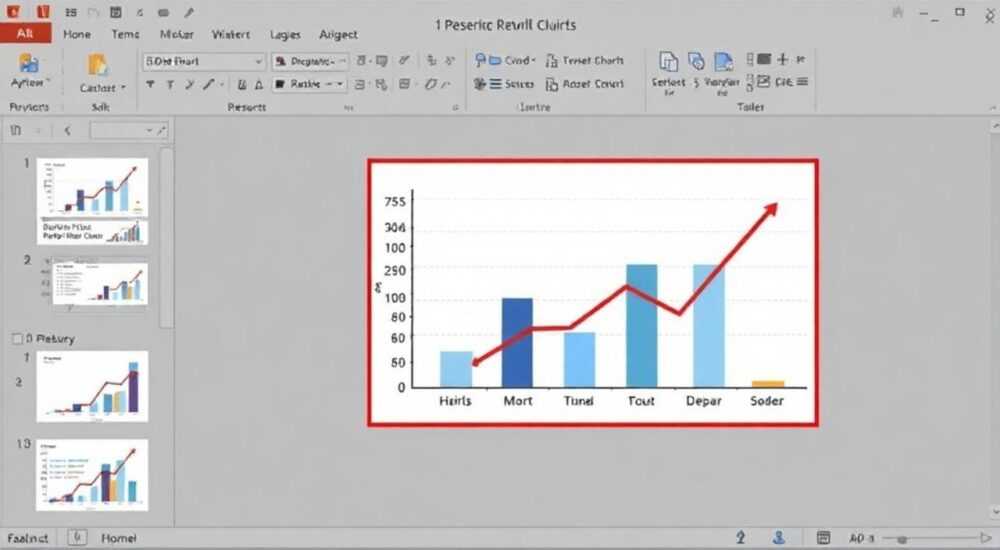This screenshot has width=1000, height=550.
Task: Switch to the Tems tab
Action: 125,34
